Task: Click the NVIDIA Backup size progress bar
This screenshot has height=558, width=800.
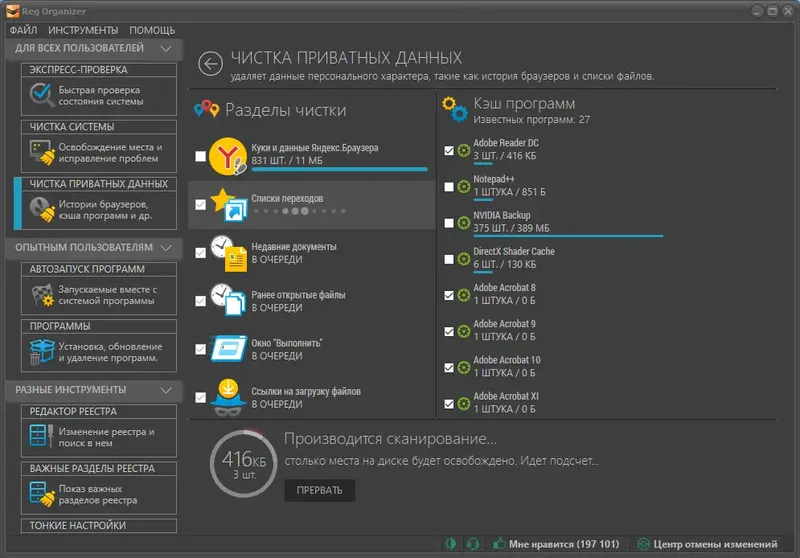Action: tap(568, 236)
